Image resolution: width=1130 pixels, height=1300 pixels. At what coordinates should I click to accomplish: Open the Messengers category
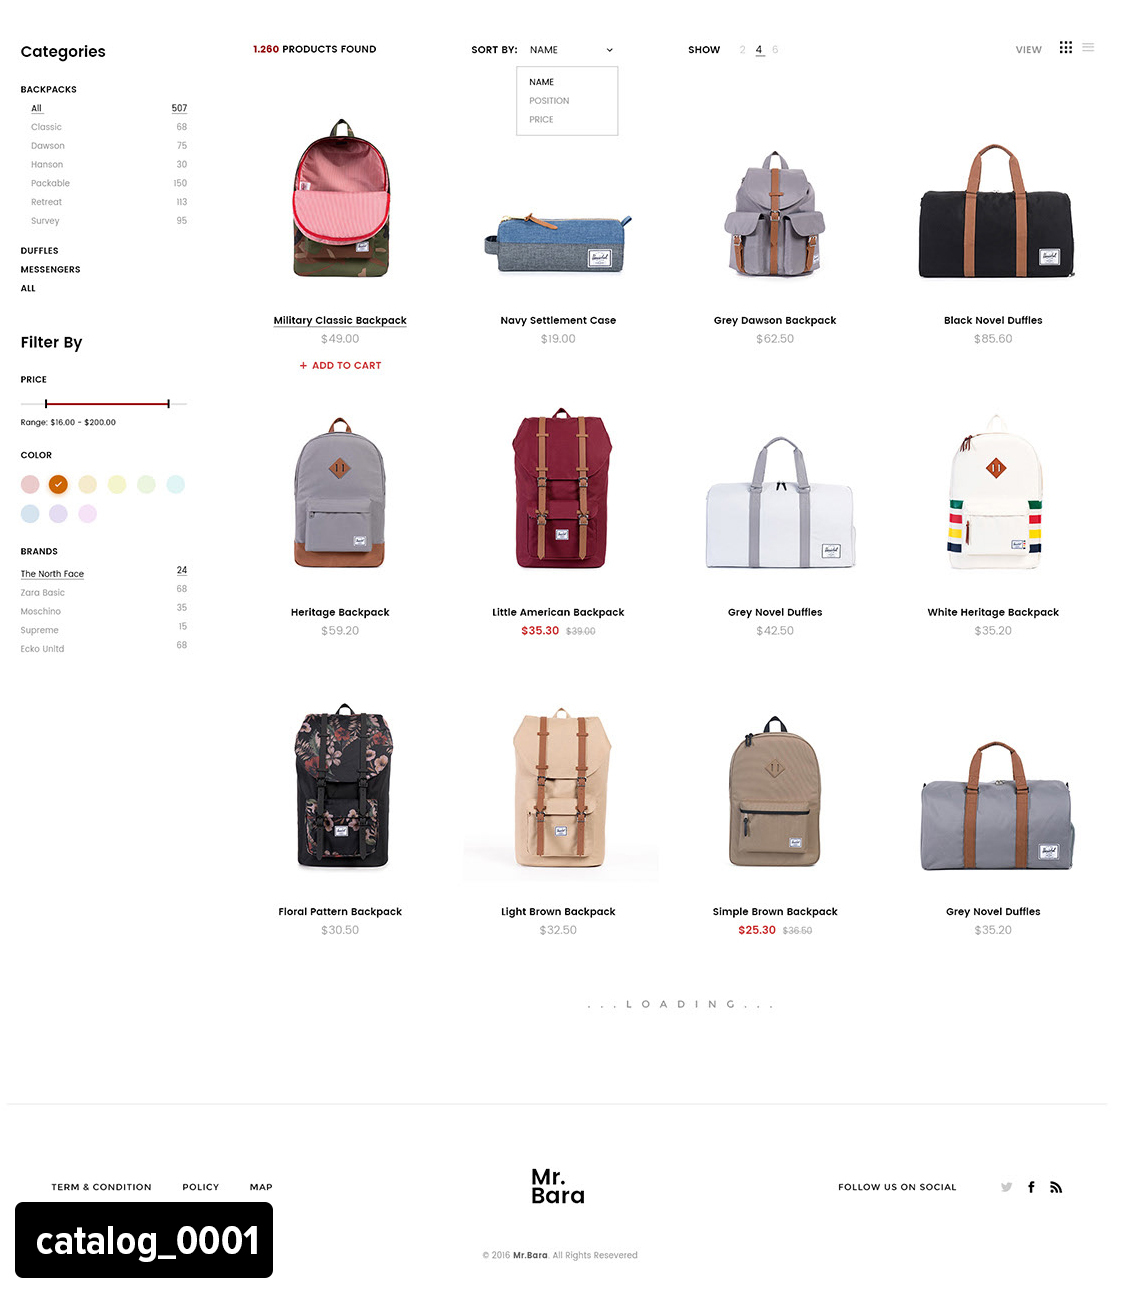point(50,270)
